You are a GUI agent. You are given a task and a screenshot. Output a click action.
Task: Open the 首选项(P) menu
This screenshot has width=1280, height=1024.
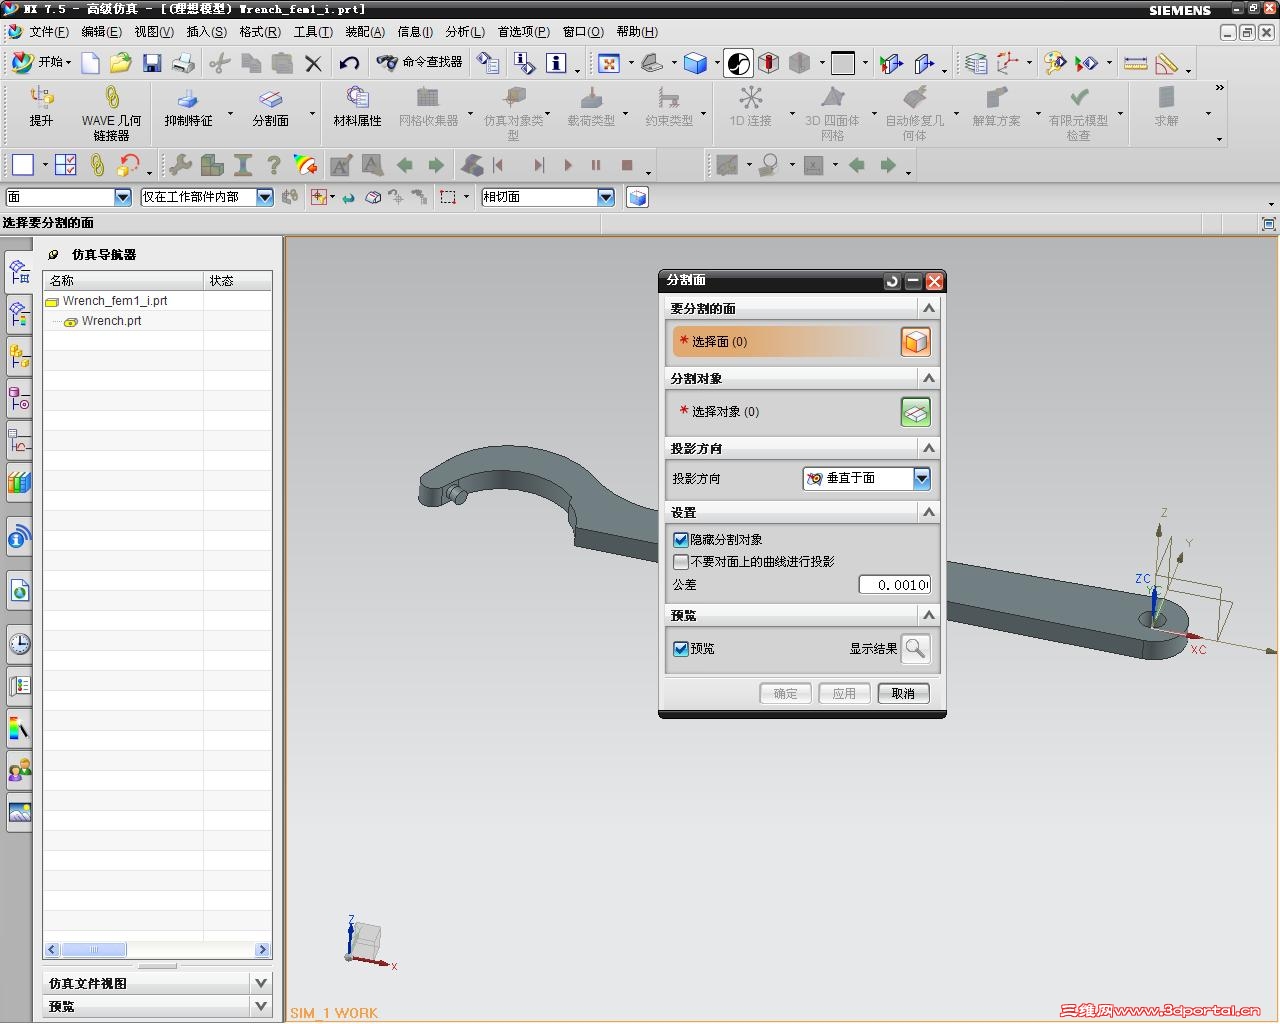(524, 32)
